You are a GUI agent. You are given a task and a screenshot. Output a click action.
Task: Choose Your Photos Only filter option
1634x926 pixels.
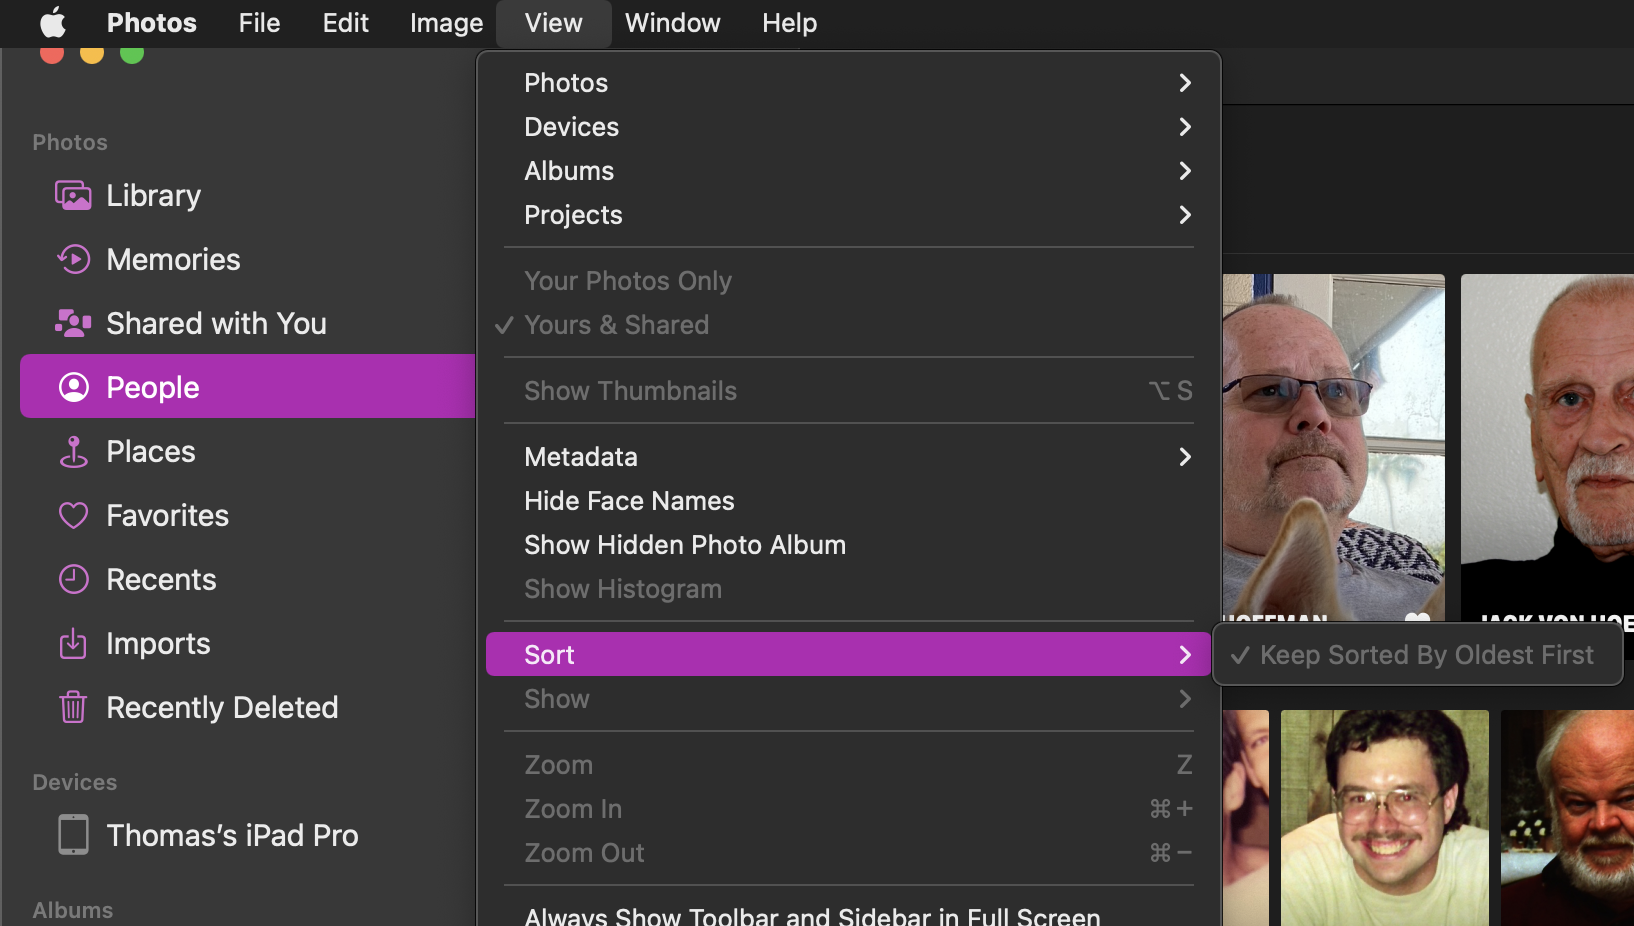627,281
